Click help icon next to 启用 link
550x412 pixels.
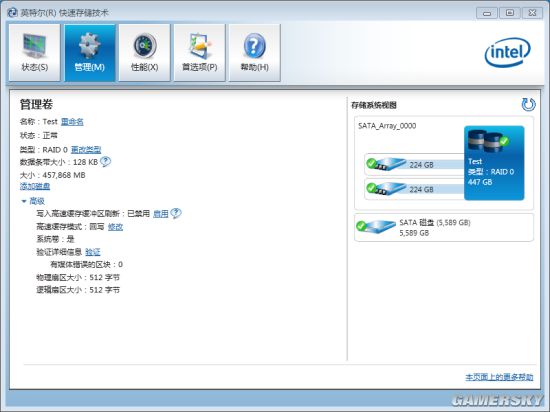[176, 213]
